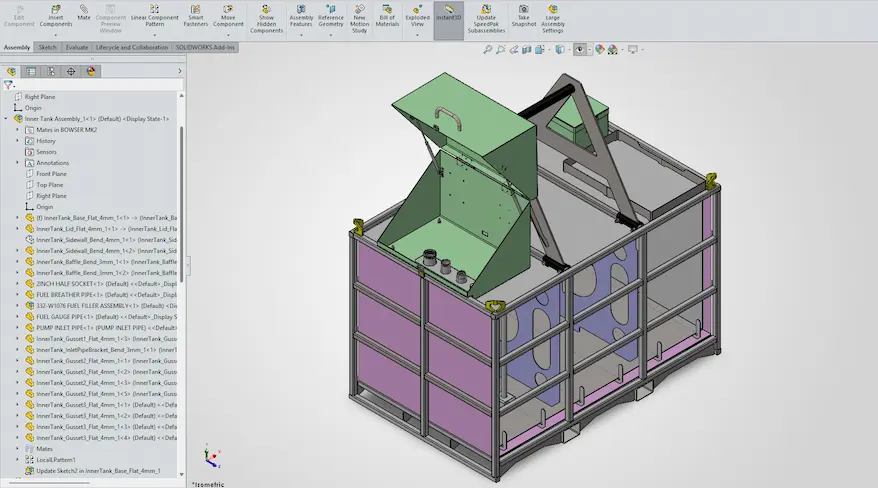Click Apply Scene icon
This screenshot has width=878, height=488.
[x=613, y=50]
